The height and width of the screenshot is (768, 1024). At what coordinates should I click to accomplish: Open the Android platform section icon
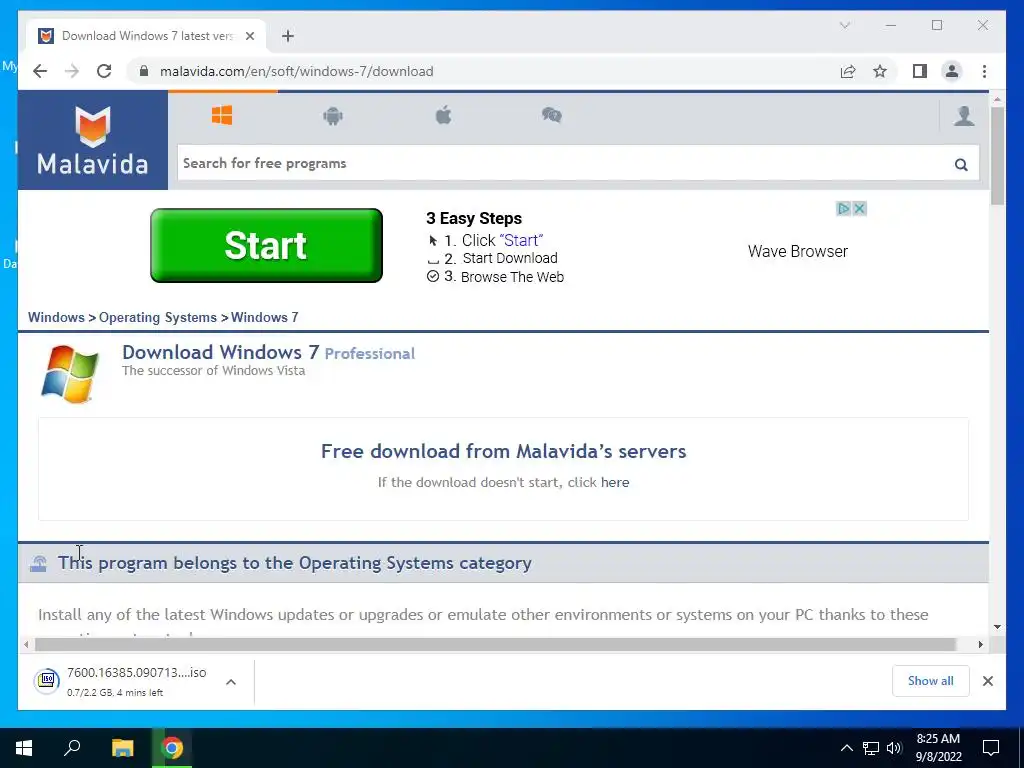(x=333, y=116)
